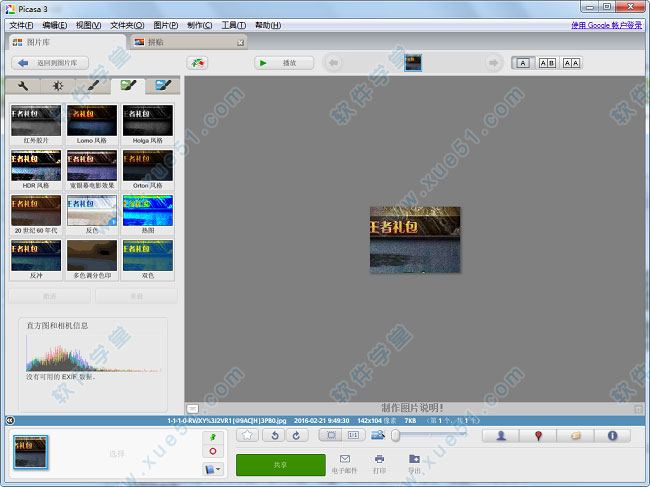The image size is (650, 487).
Task: Start the slideshow with 播放 button
Action: tap(284, 63)
